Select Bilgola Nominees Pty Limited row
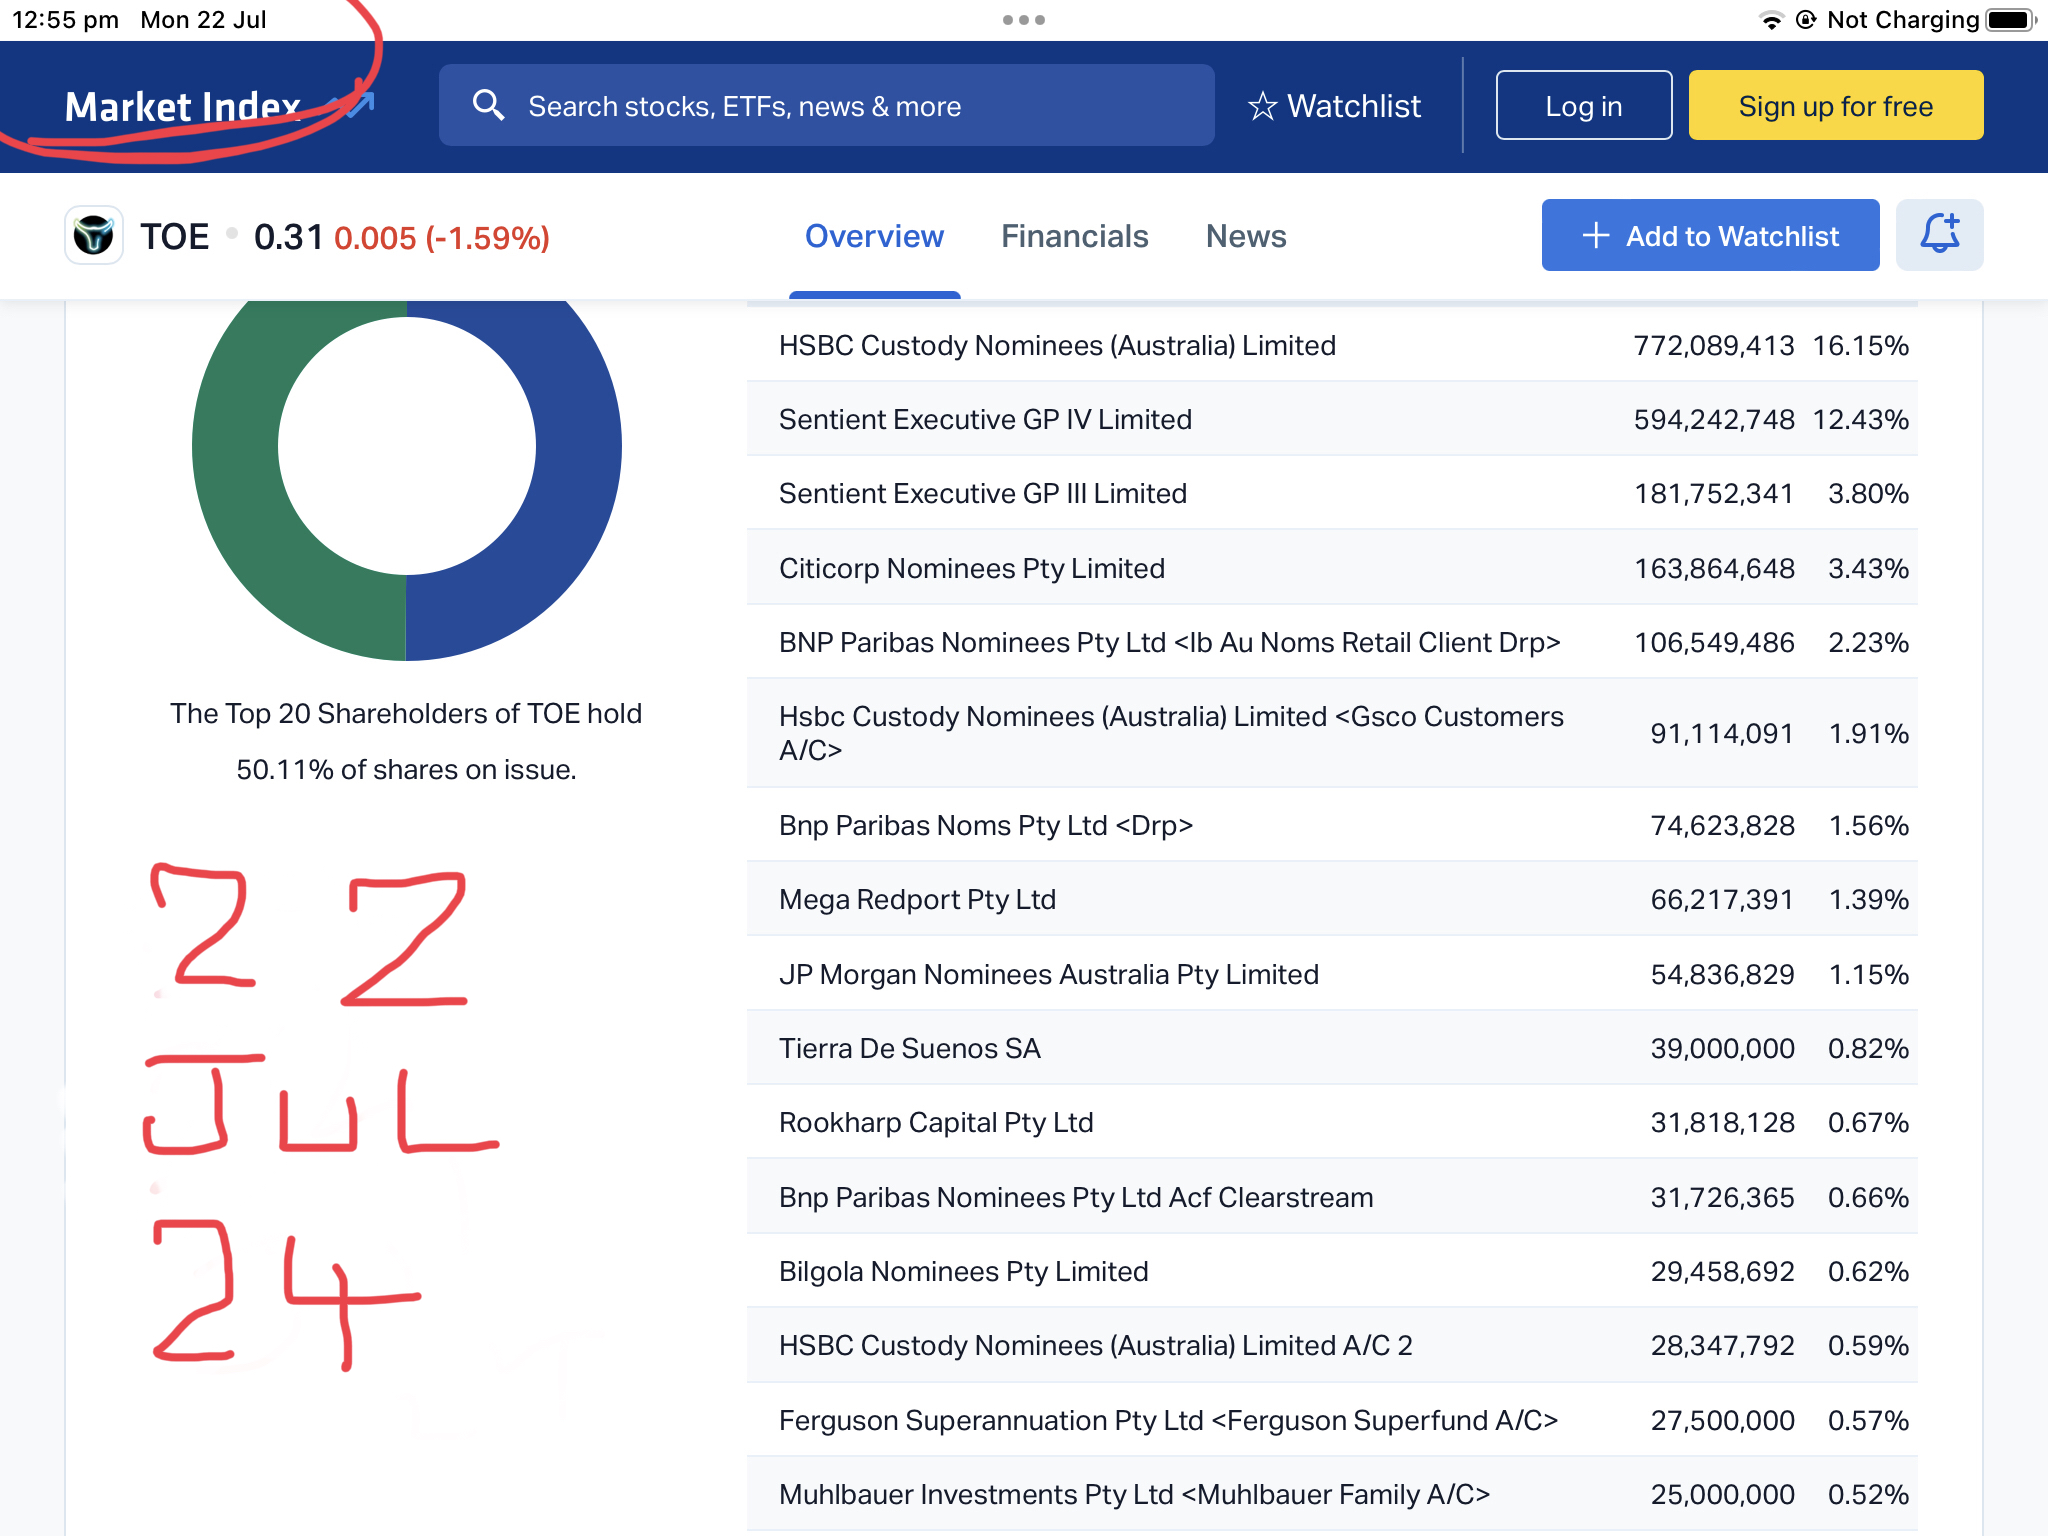This screenshot has height=1536, width=2048. pos(1332,1271)
